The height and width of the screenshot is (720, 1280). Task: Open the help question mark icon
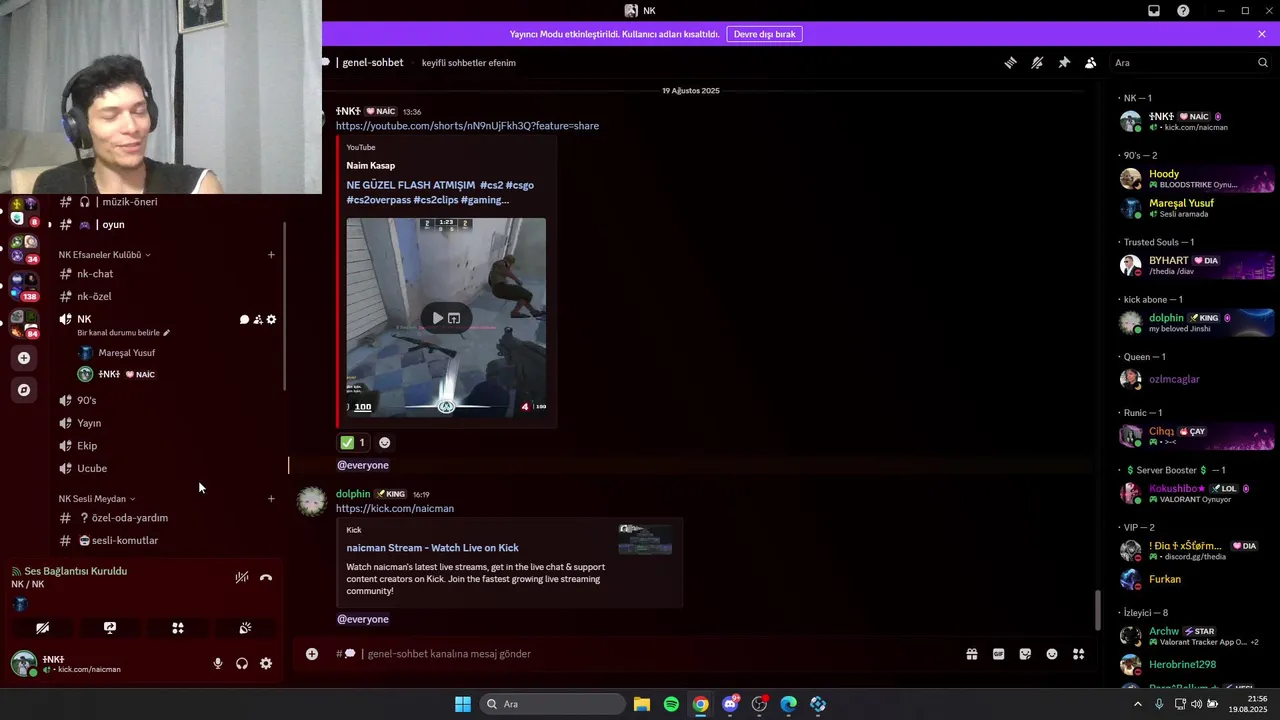[x=1183, y=11]
